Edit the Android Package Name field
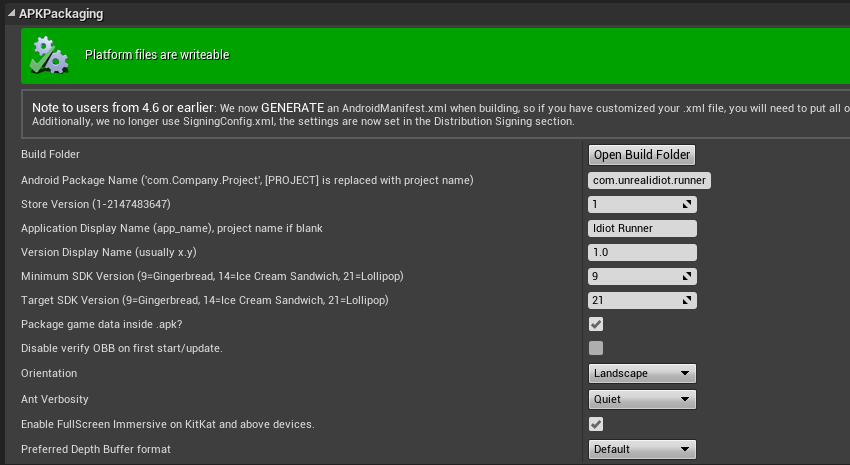Screen dimensions: 850x465 (649, 180)
